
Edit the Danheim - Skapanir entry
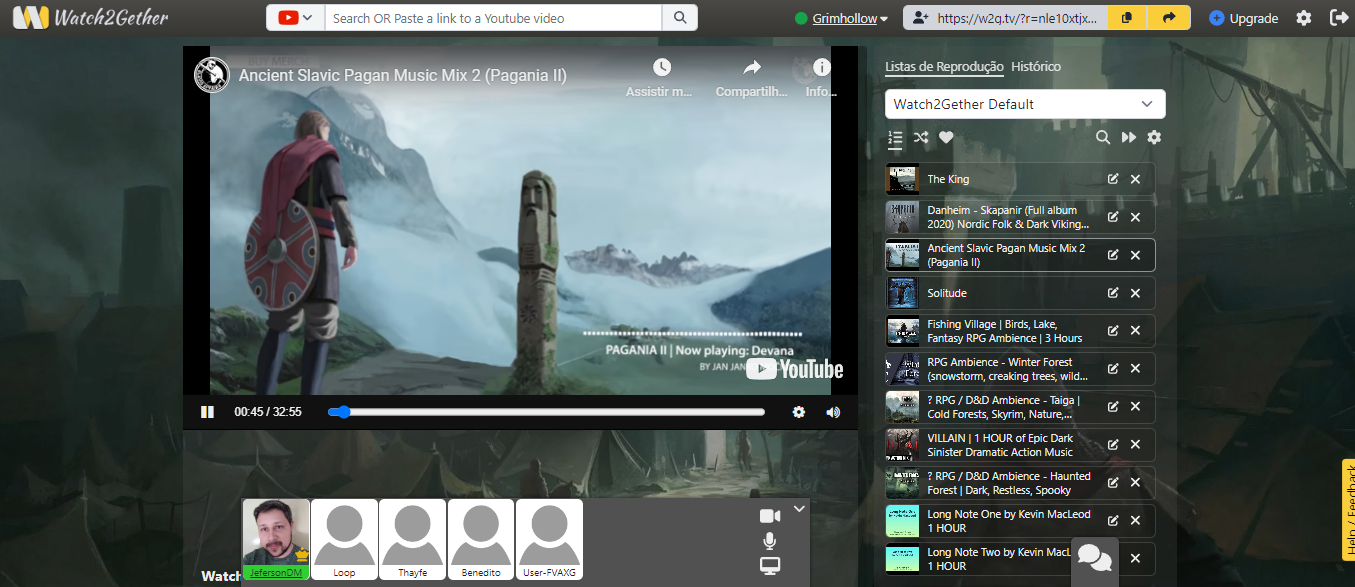click(1113, 217)
